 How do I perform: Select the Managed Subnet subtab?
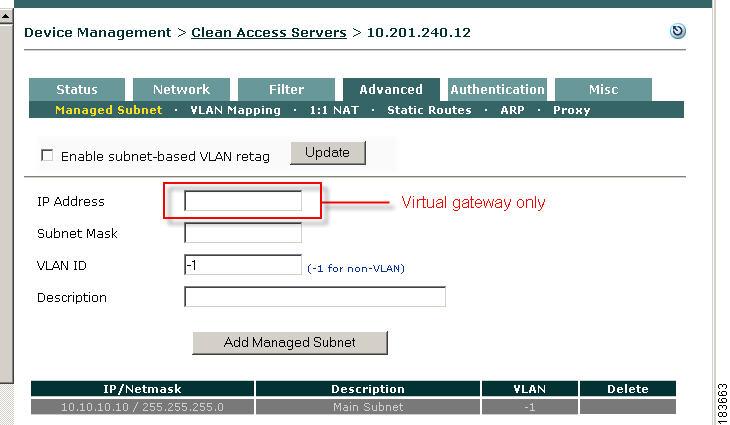pos(108,110)
